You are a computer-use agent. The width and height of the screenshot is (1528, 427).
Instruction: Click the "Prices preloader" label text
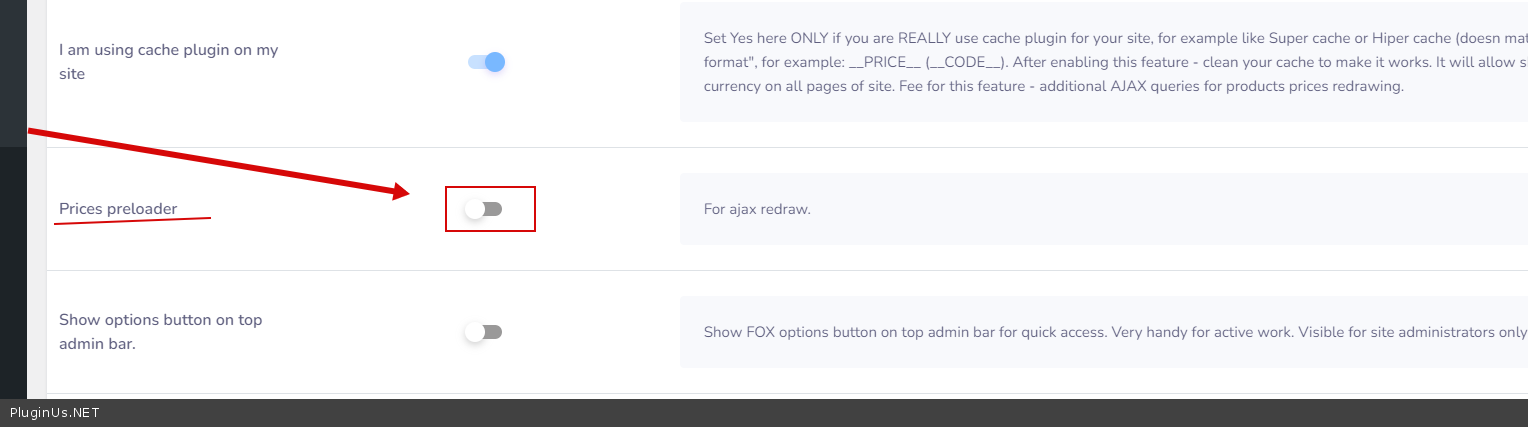(x=118, y=209)
